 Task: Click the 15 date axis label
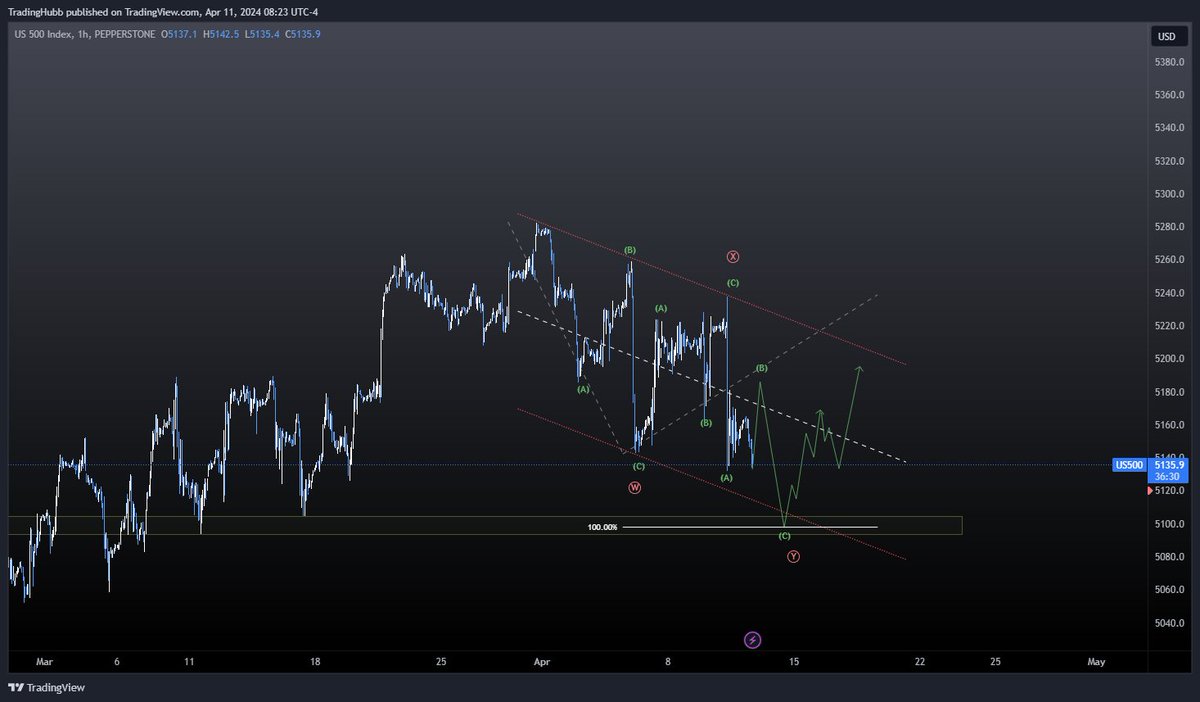[794, 662]
